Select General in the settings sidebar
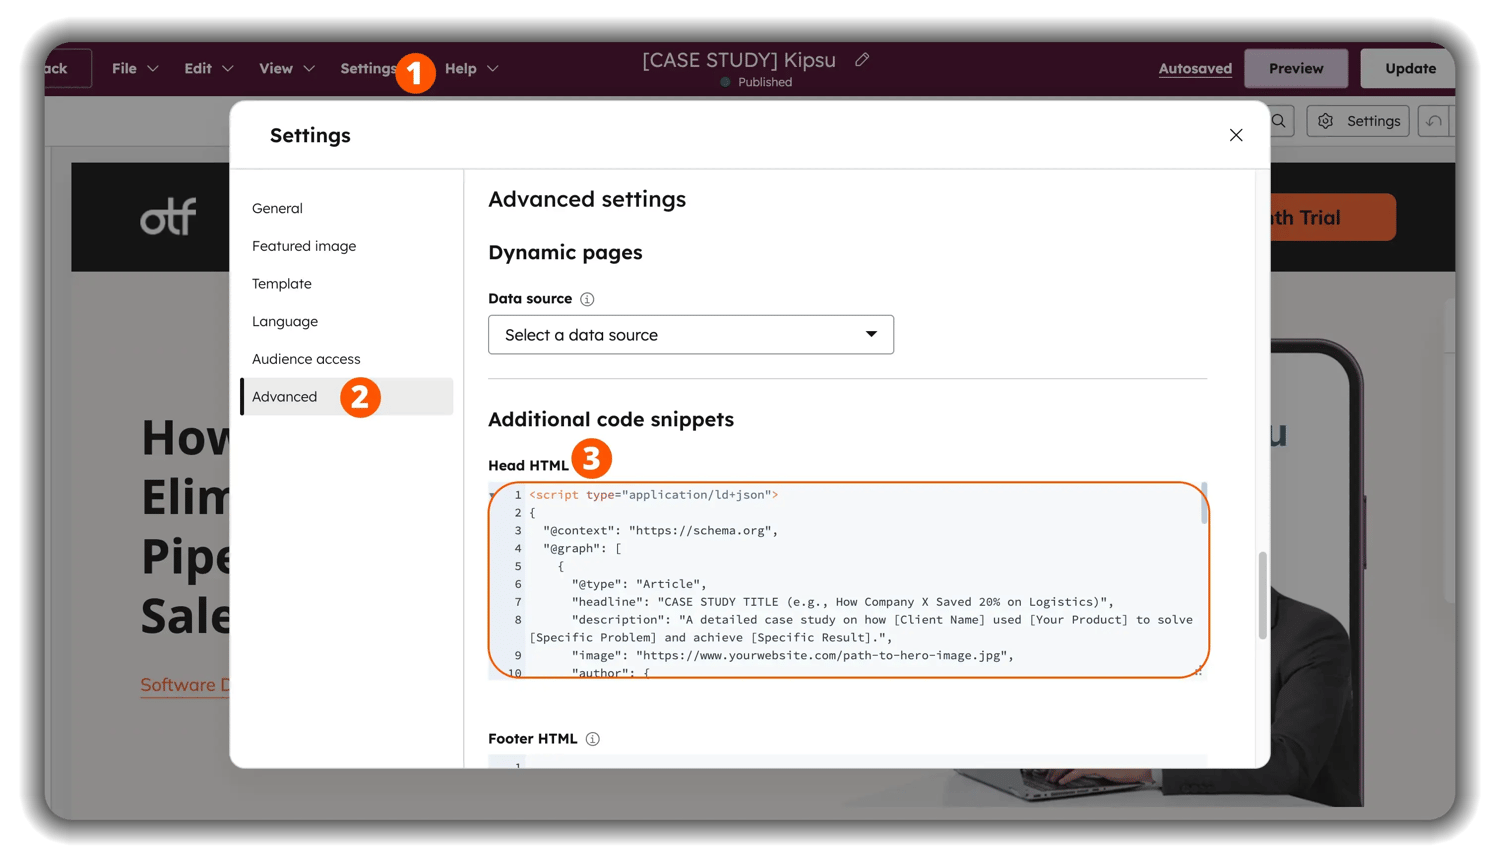This screenshot has height=862, width=1500. point(276,208)
